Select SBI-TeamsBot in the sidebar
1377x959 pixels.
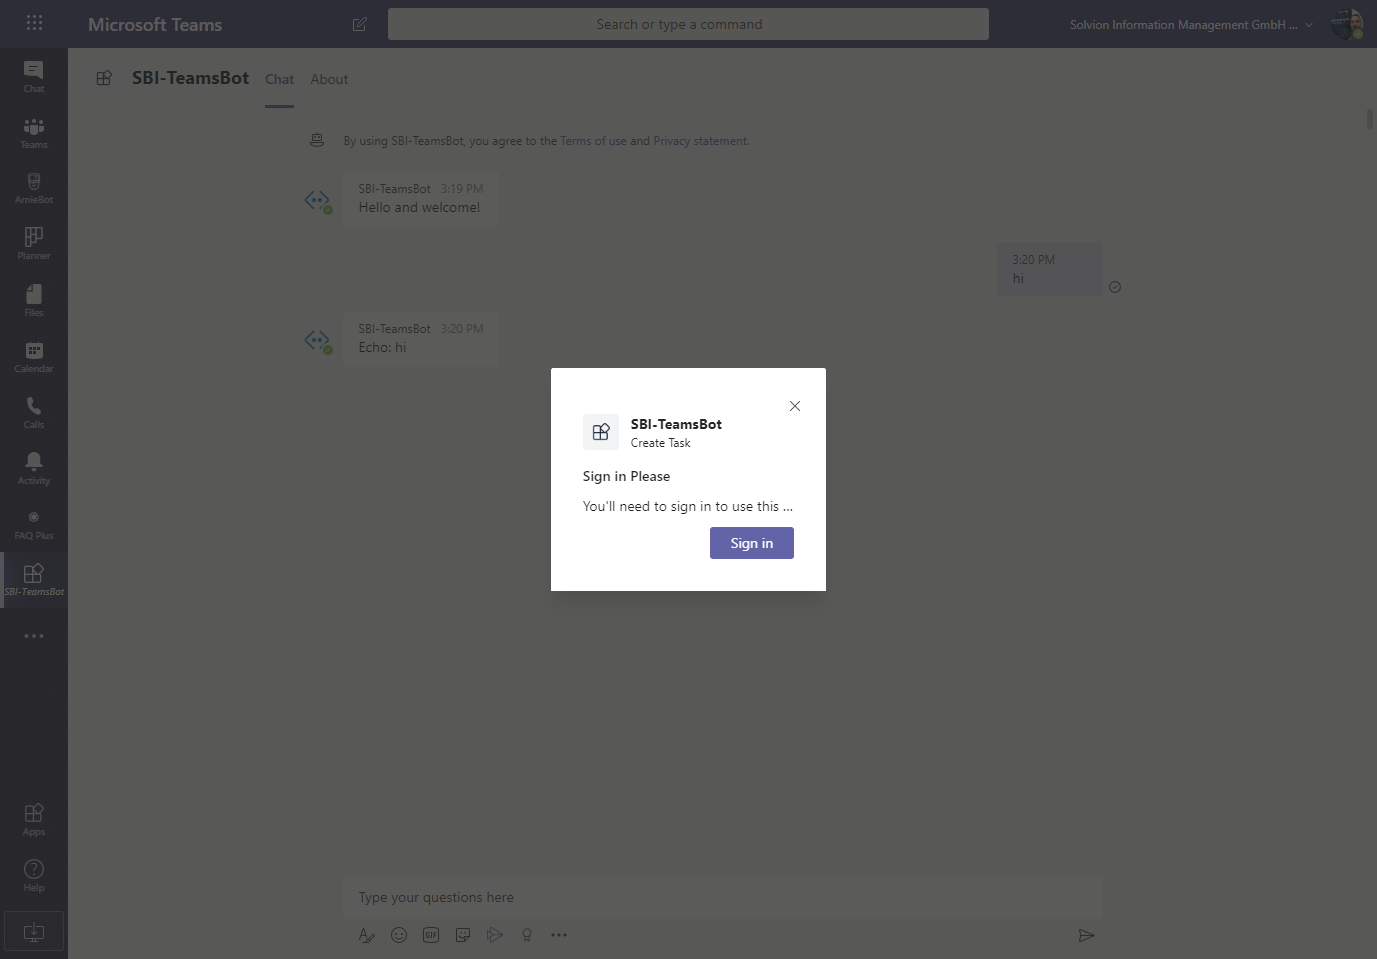click(34, 580)
